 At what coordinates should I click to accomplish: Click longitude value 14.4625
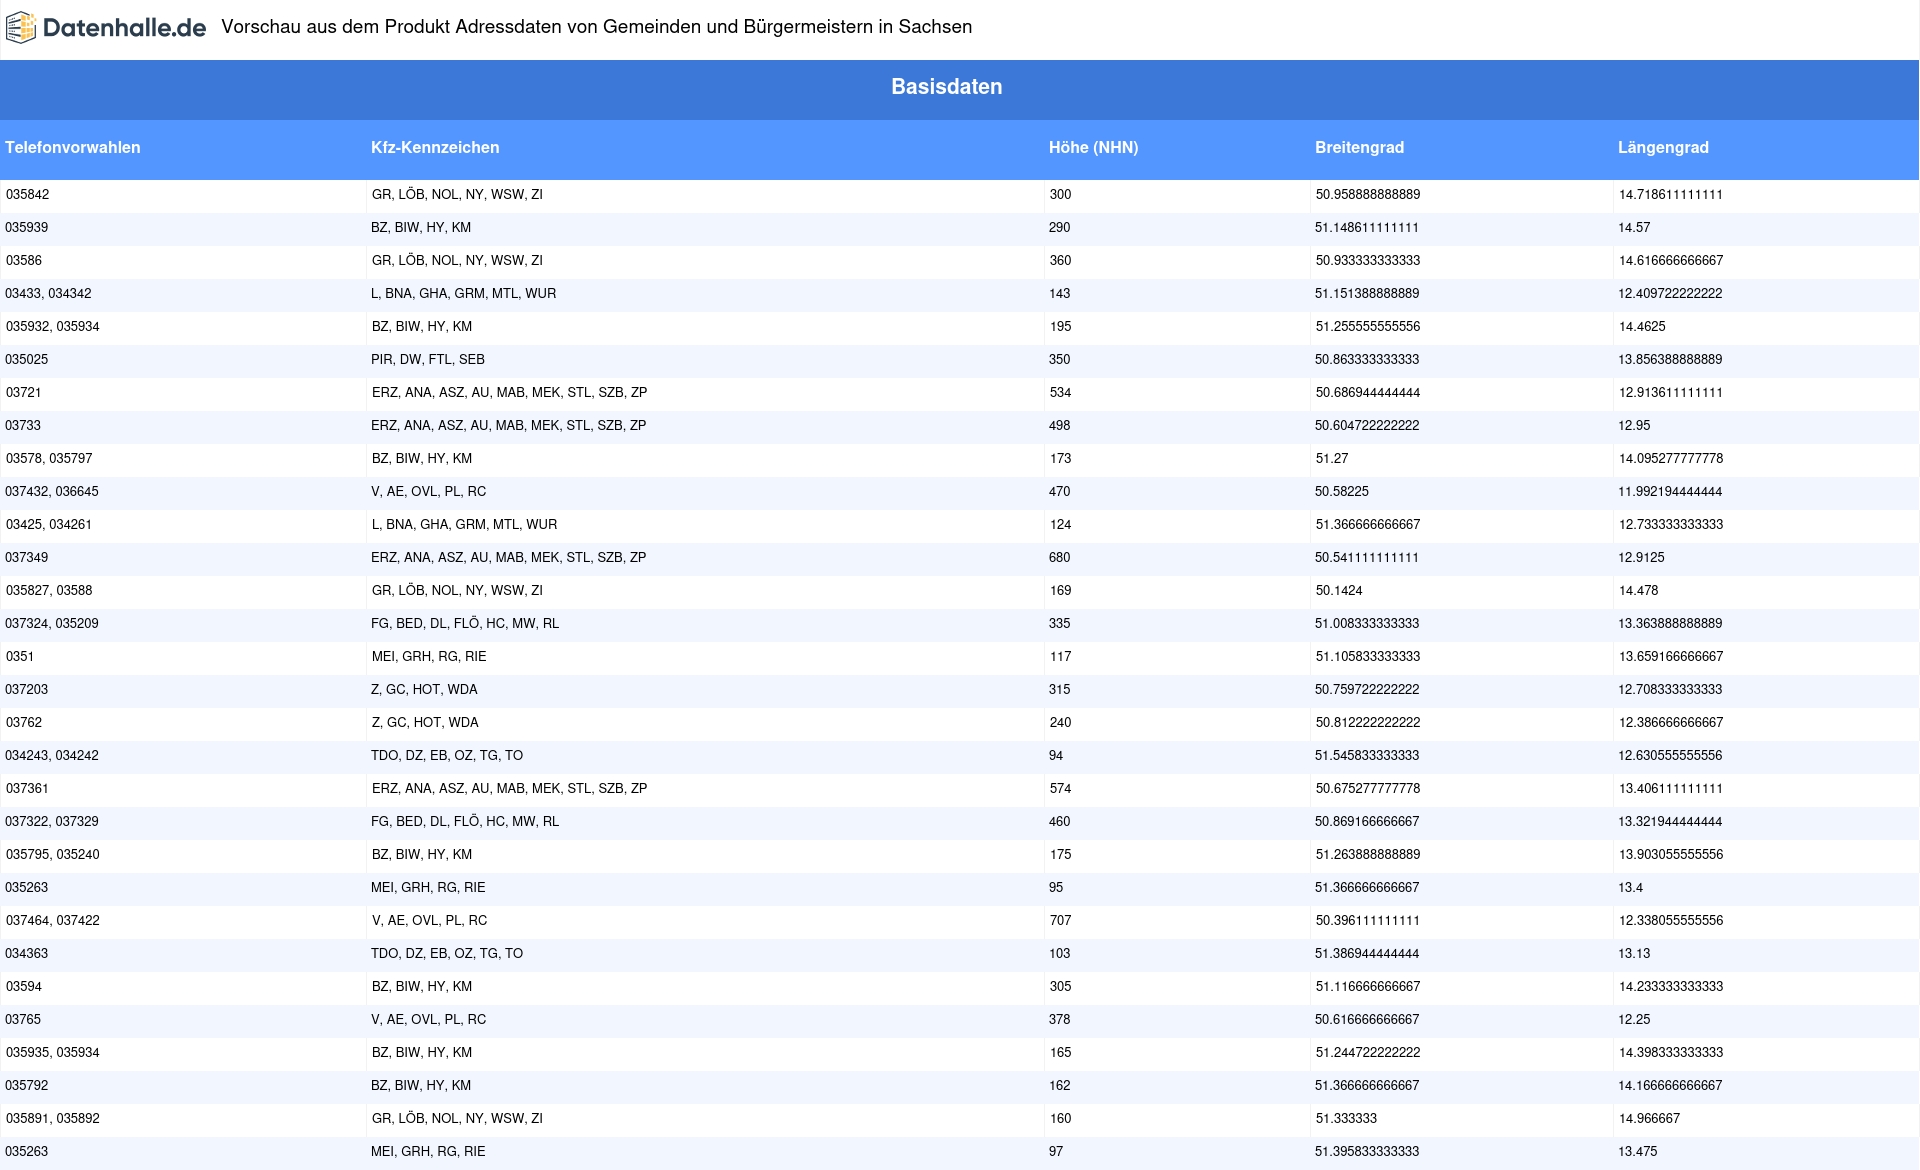1642,327
